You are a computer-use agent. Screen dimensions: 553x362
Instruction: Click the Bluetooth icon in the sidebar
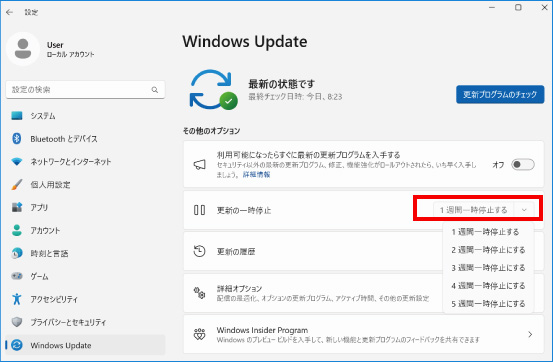(x=17, y=139)
